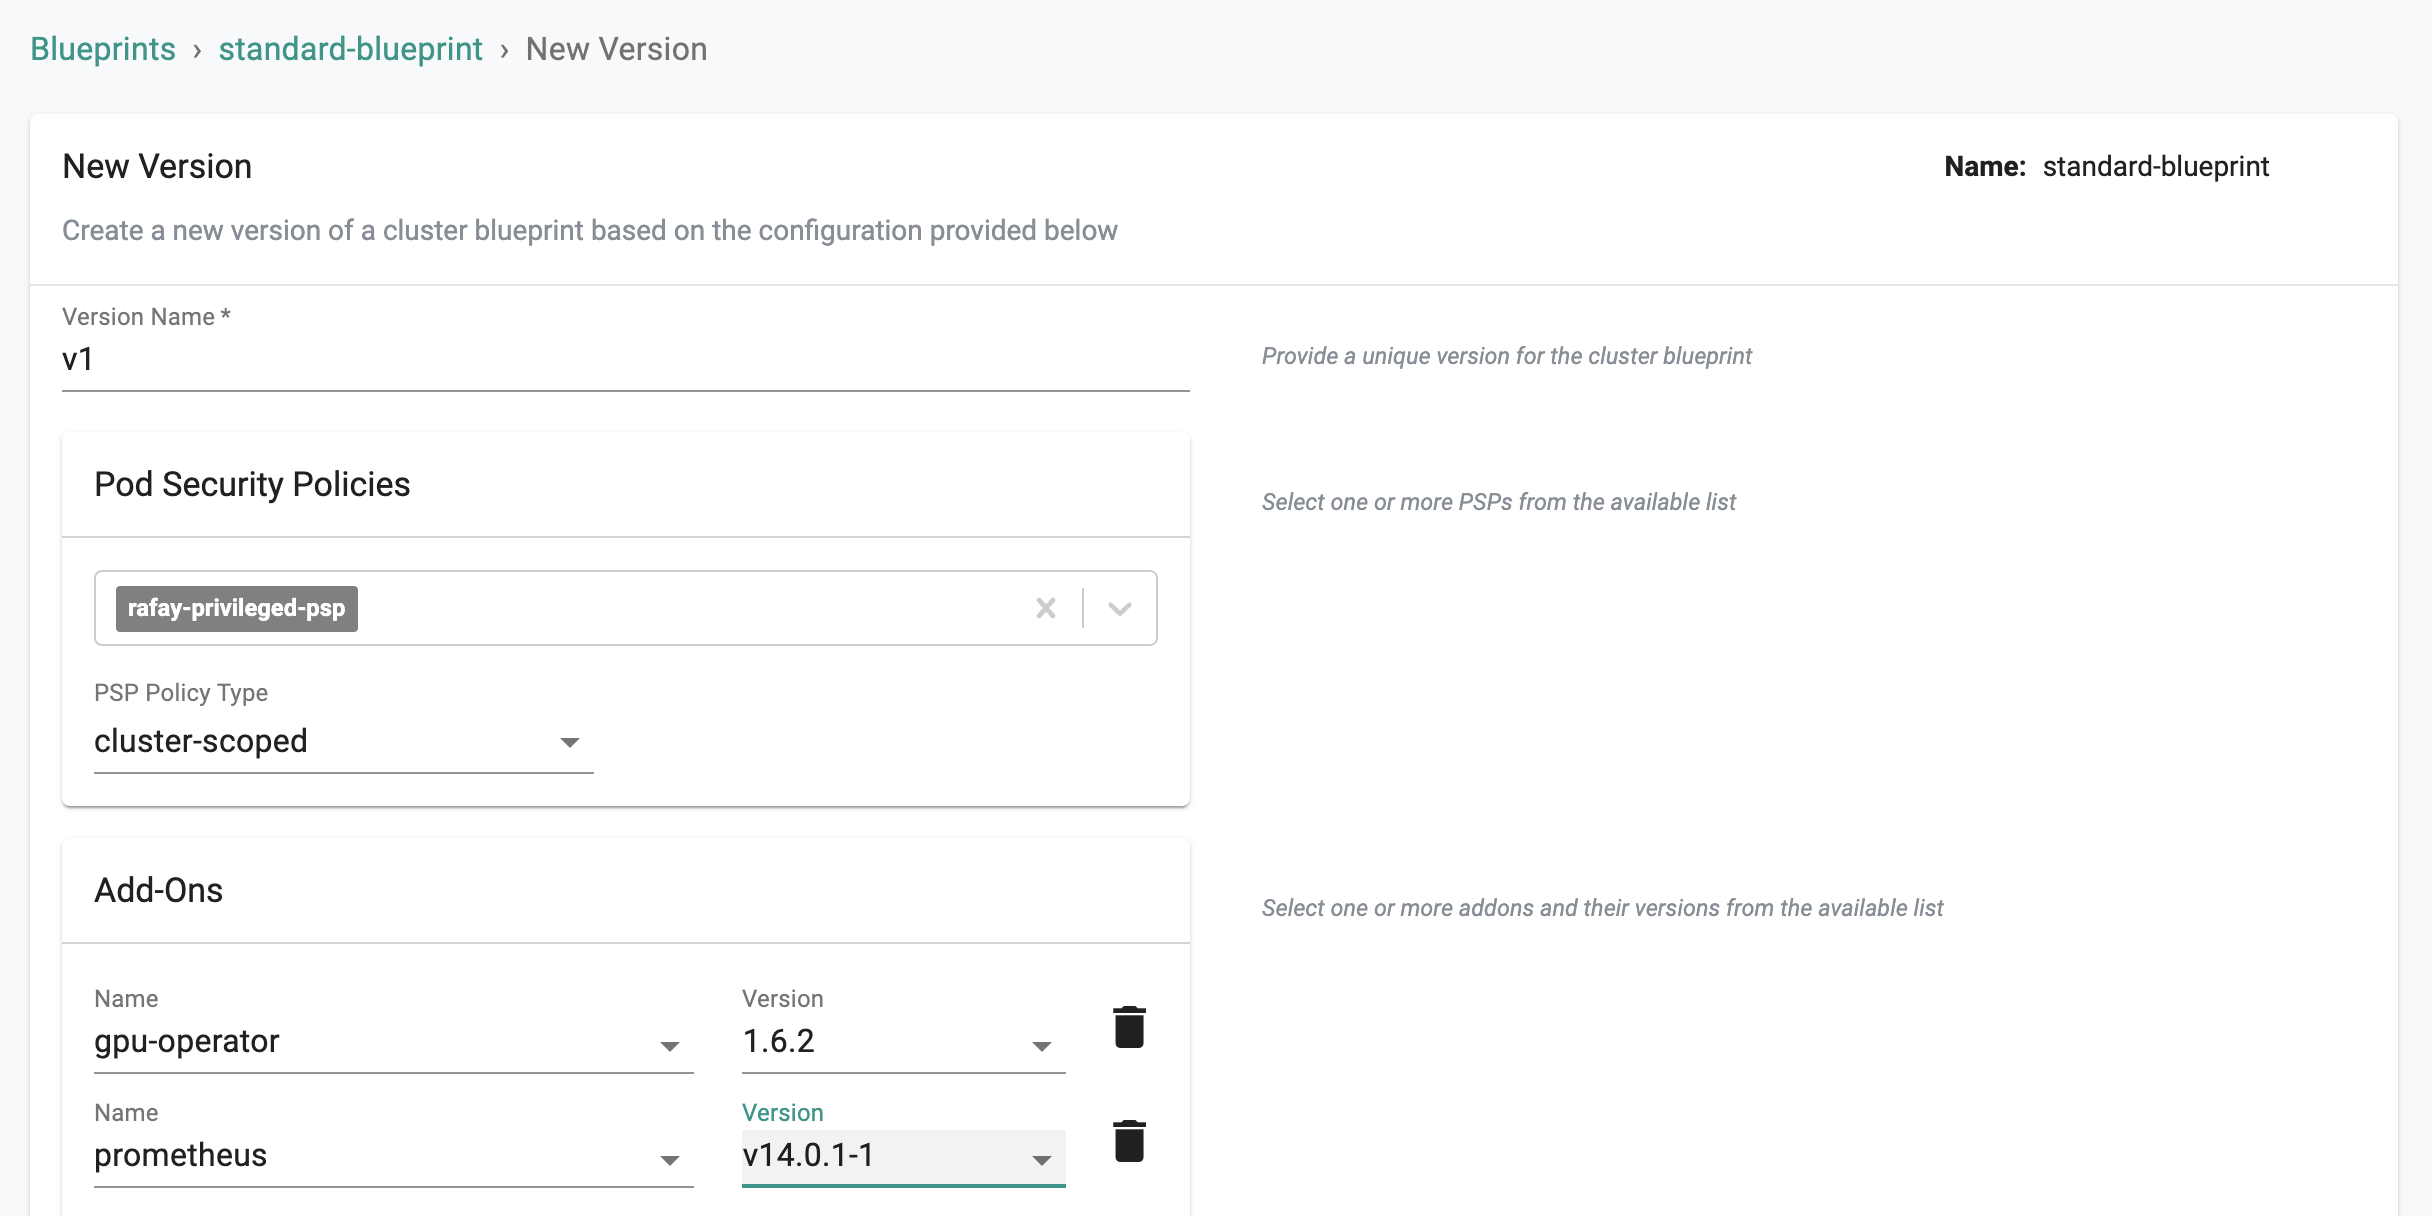Select the PSP Policy Type dropdown
The image size is (2432, 1216).
pos(340,741)
